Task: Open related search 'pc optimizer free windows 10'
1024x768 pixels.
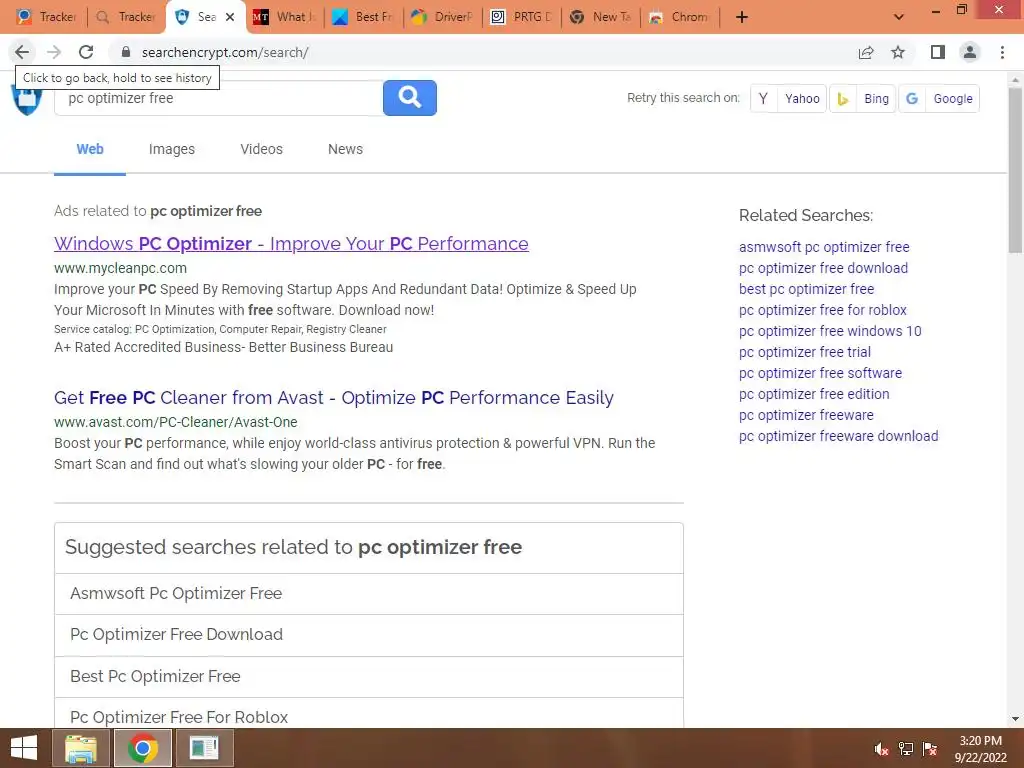Action: point(830,331)
